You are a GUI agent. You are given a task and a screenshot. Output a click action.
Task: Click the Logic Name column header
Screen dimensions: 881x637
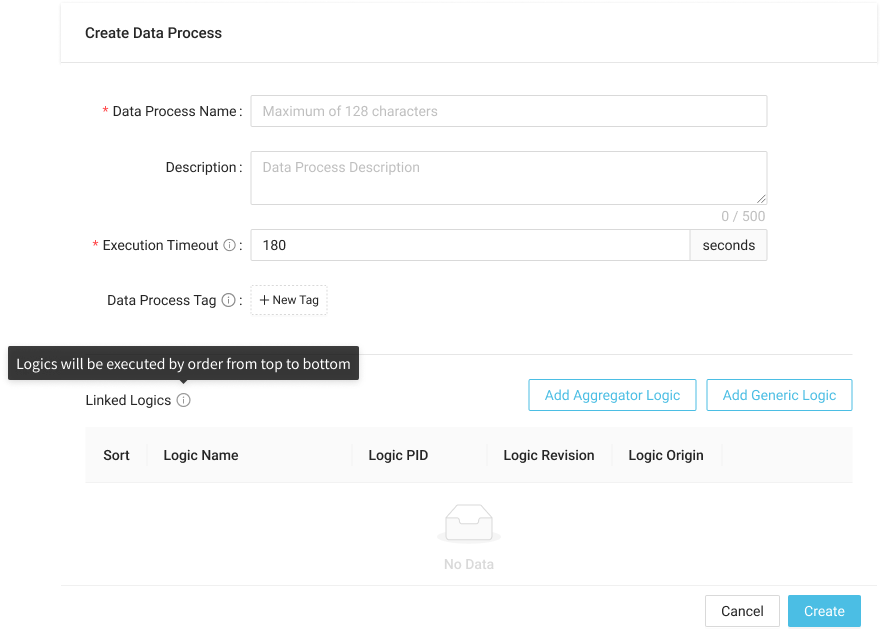pyautogui.click(x=201, y=455)
